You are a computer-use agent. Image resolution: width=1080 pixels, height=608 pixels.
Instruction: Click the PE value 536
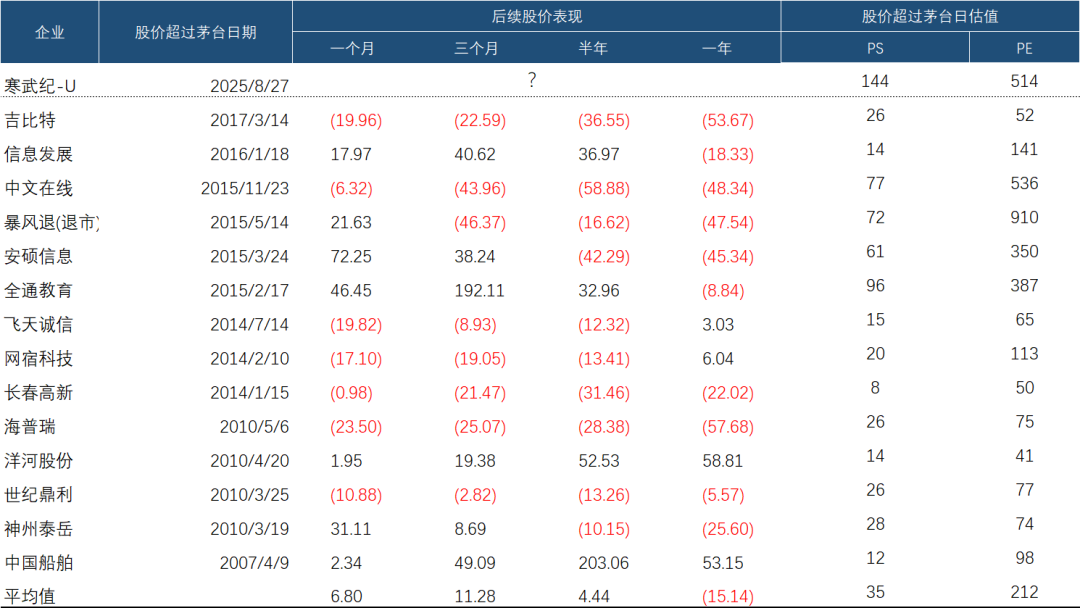point(1024,183)
